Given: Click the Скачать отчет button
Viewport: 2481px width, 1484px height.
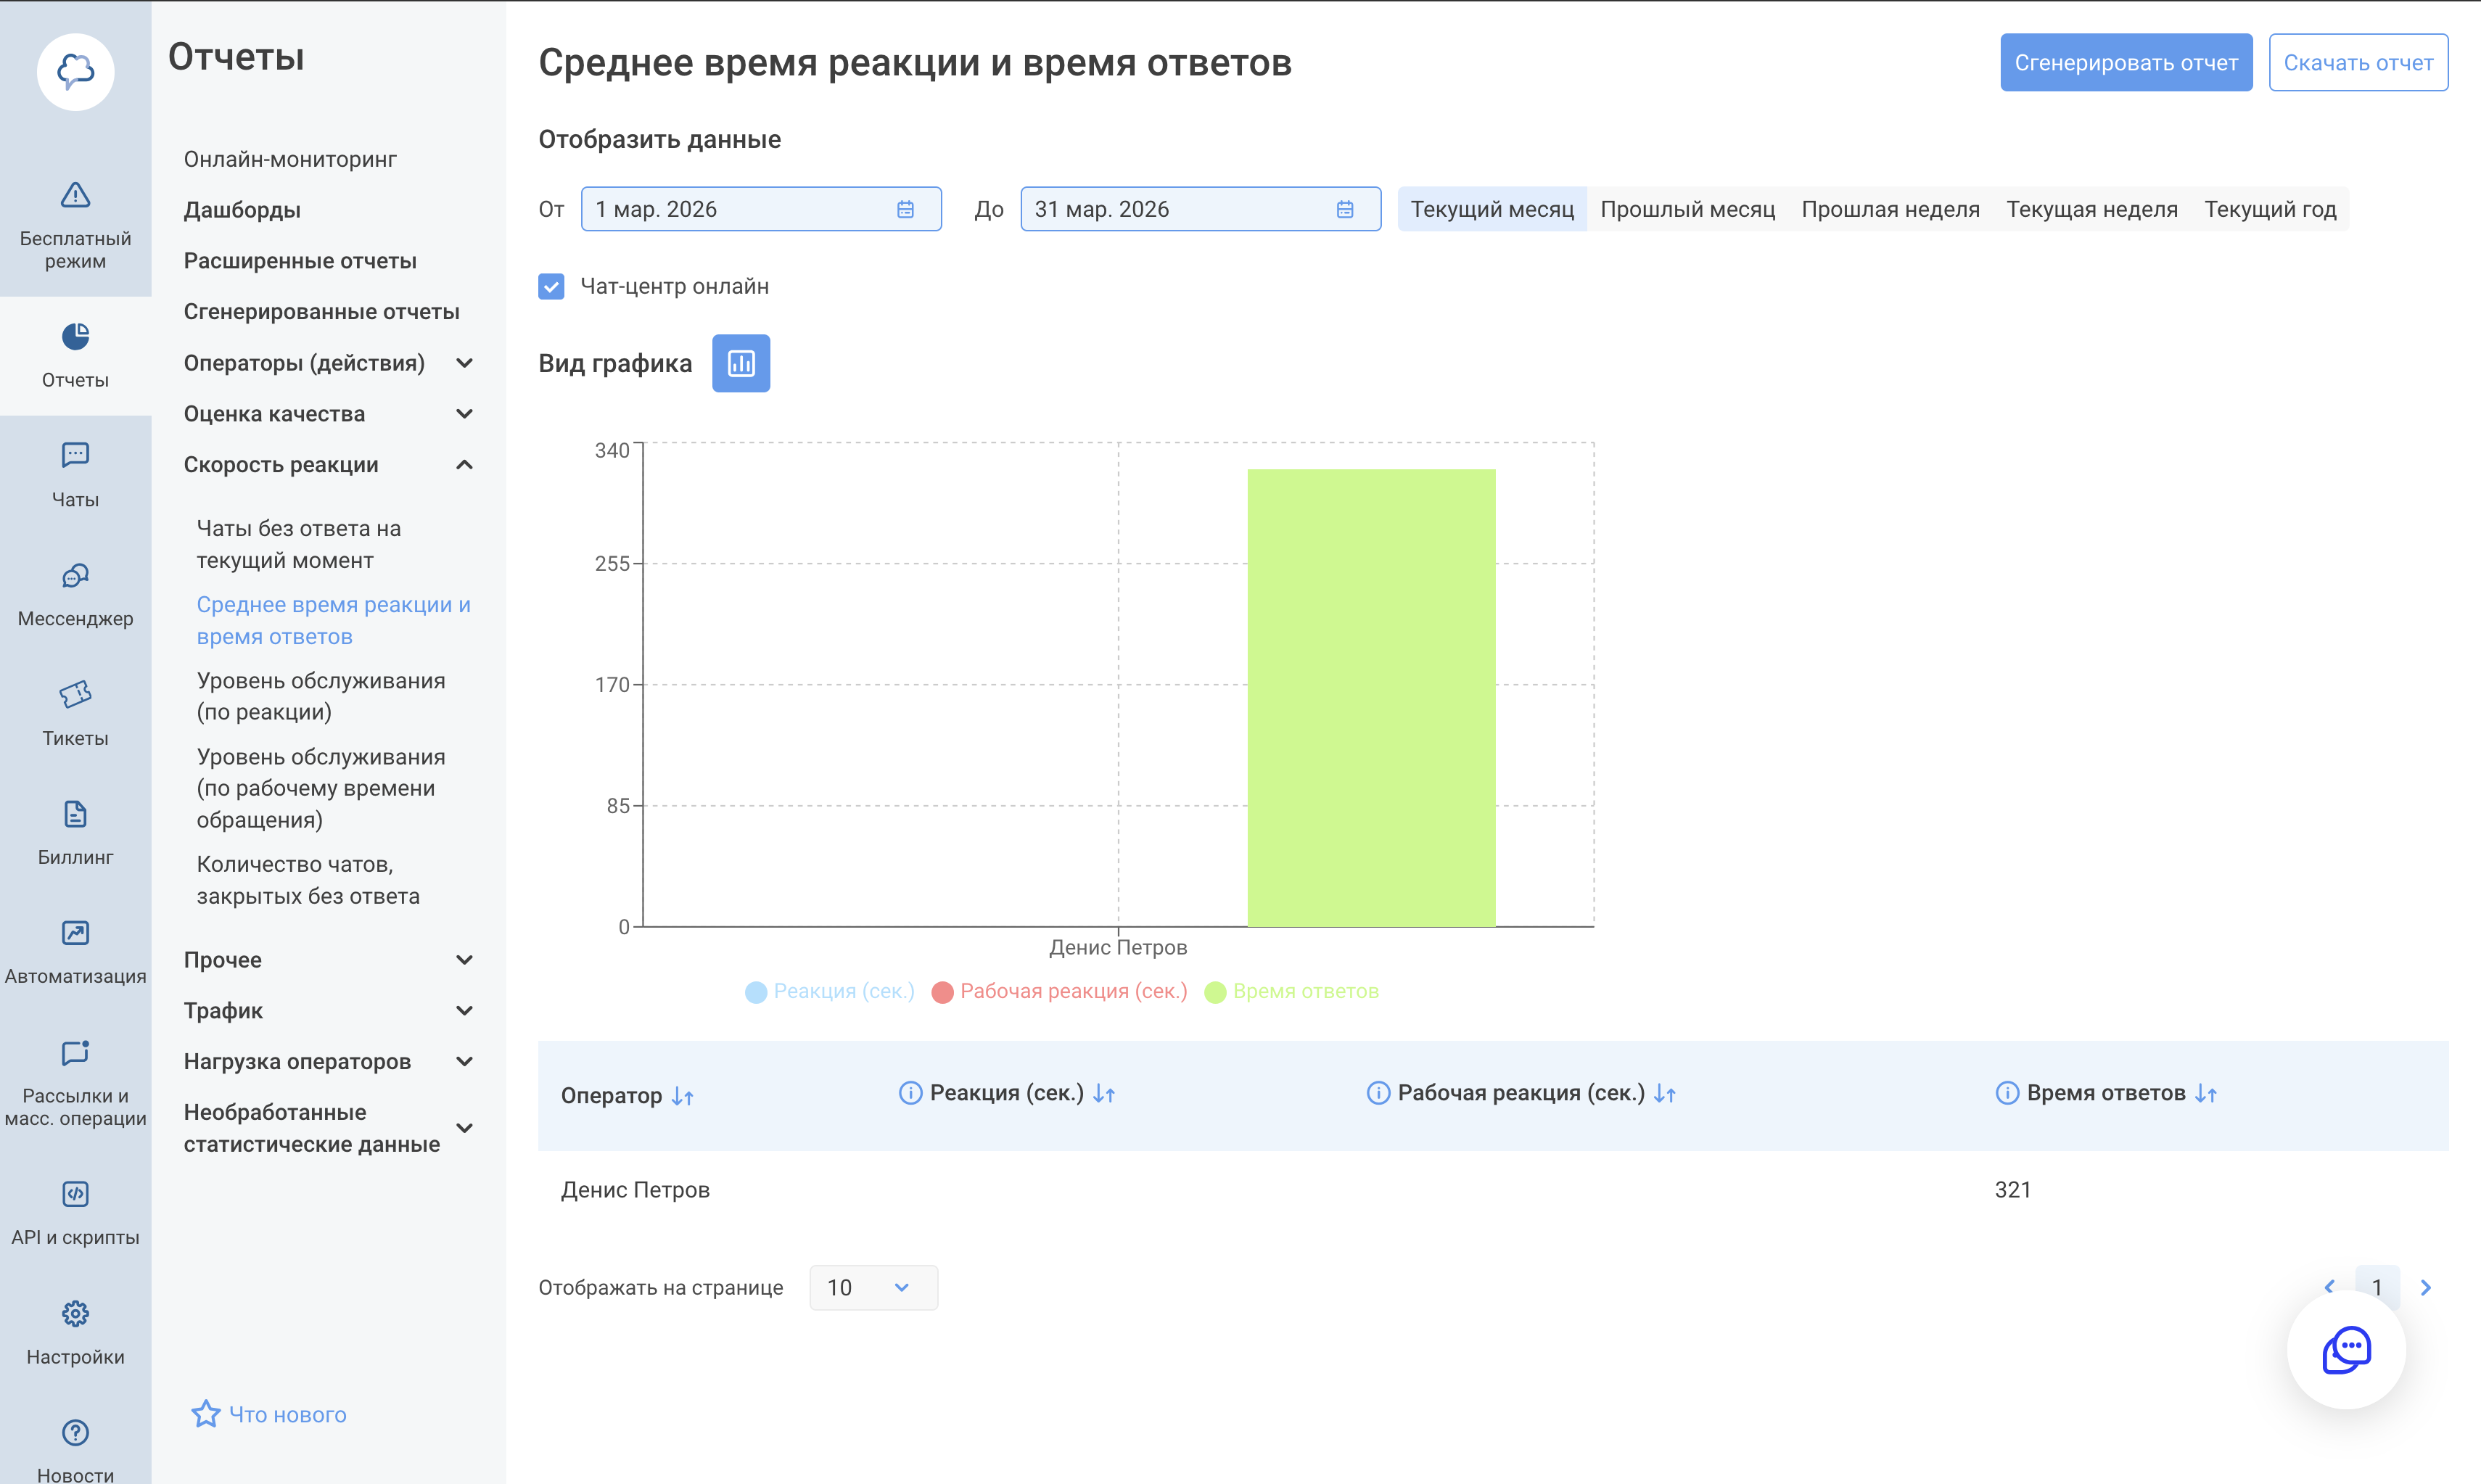Looking at the screenshot, I should coord(2357,63).
